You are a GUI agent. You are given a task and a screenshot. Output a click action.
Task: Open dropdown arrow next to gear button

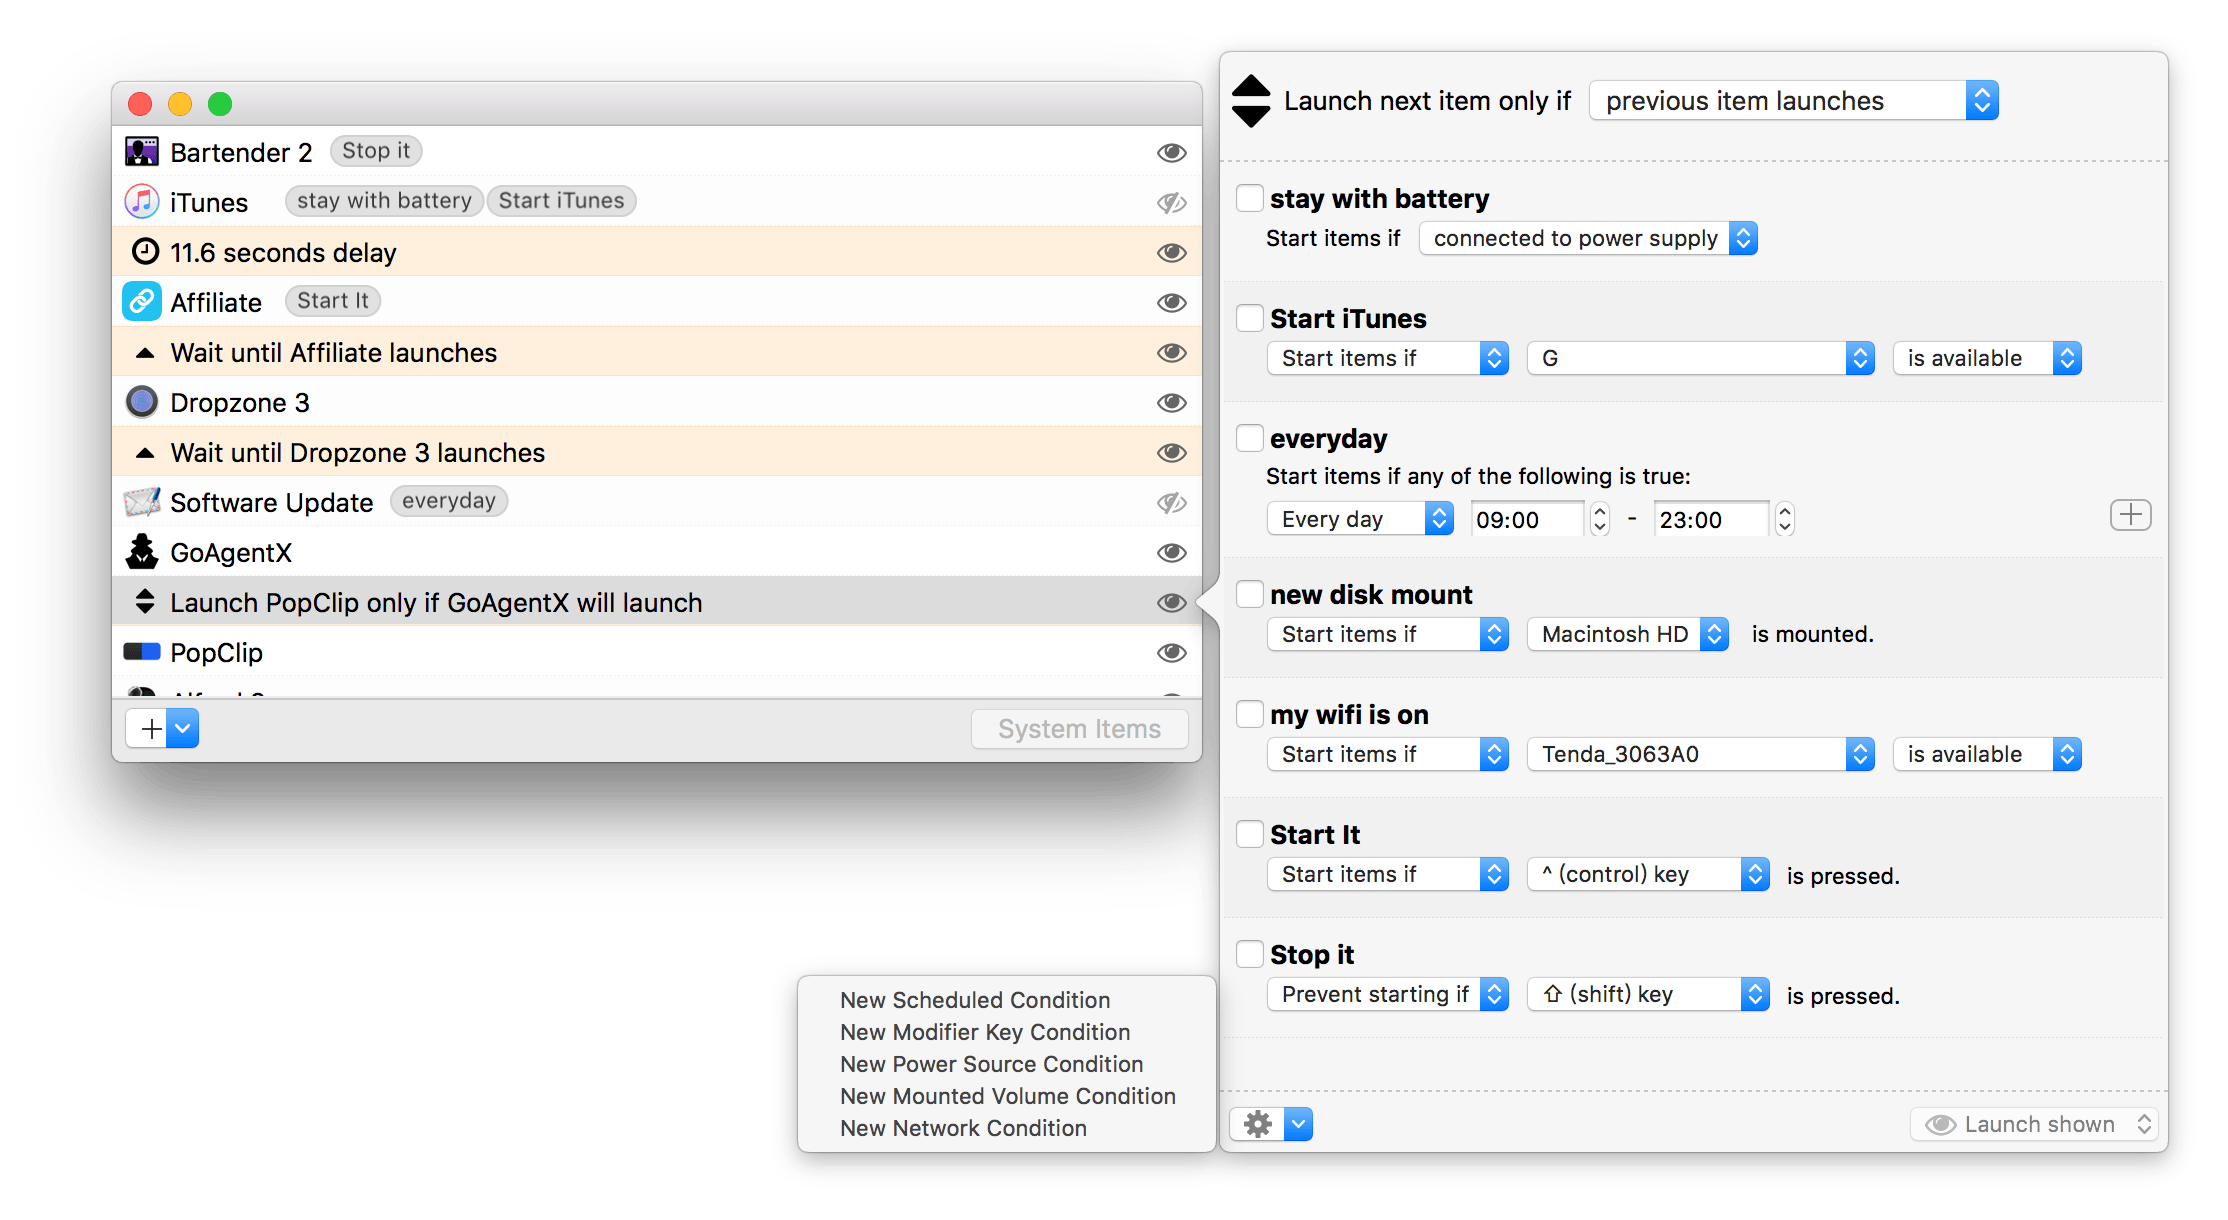[1298, 1125]
